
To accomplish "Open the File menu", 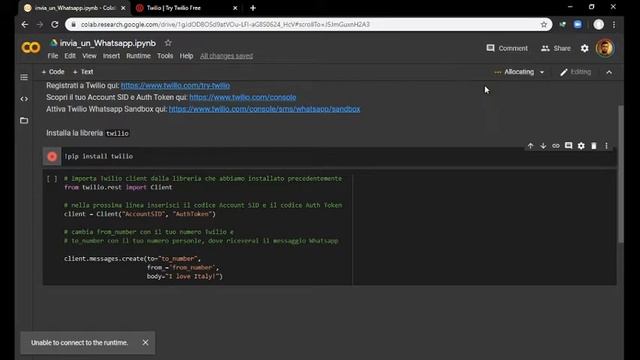I will coord(53,56).
